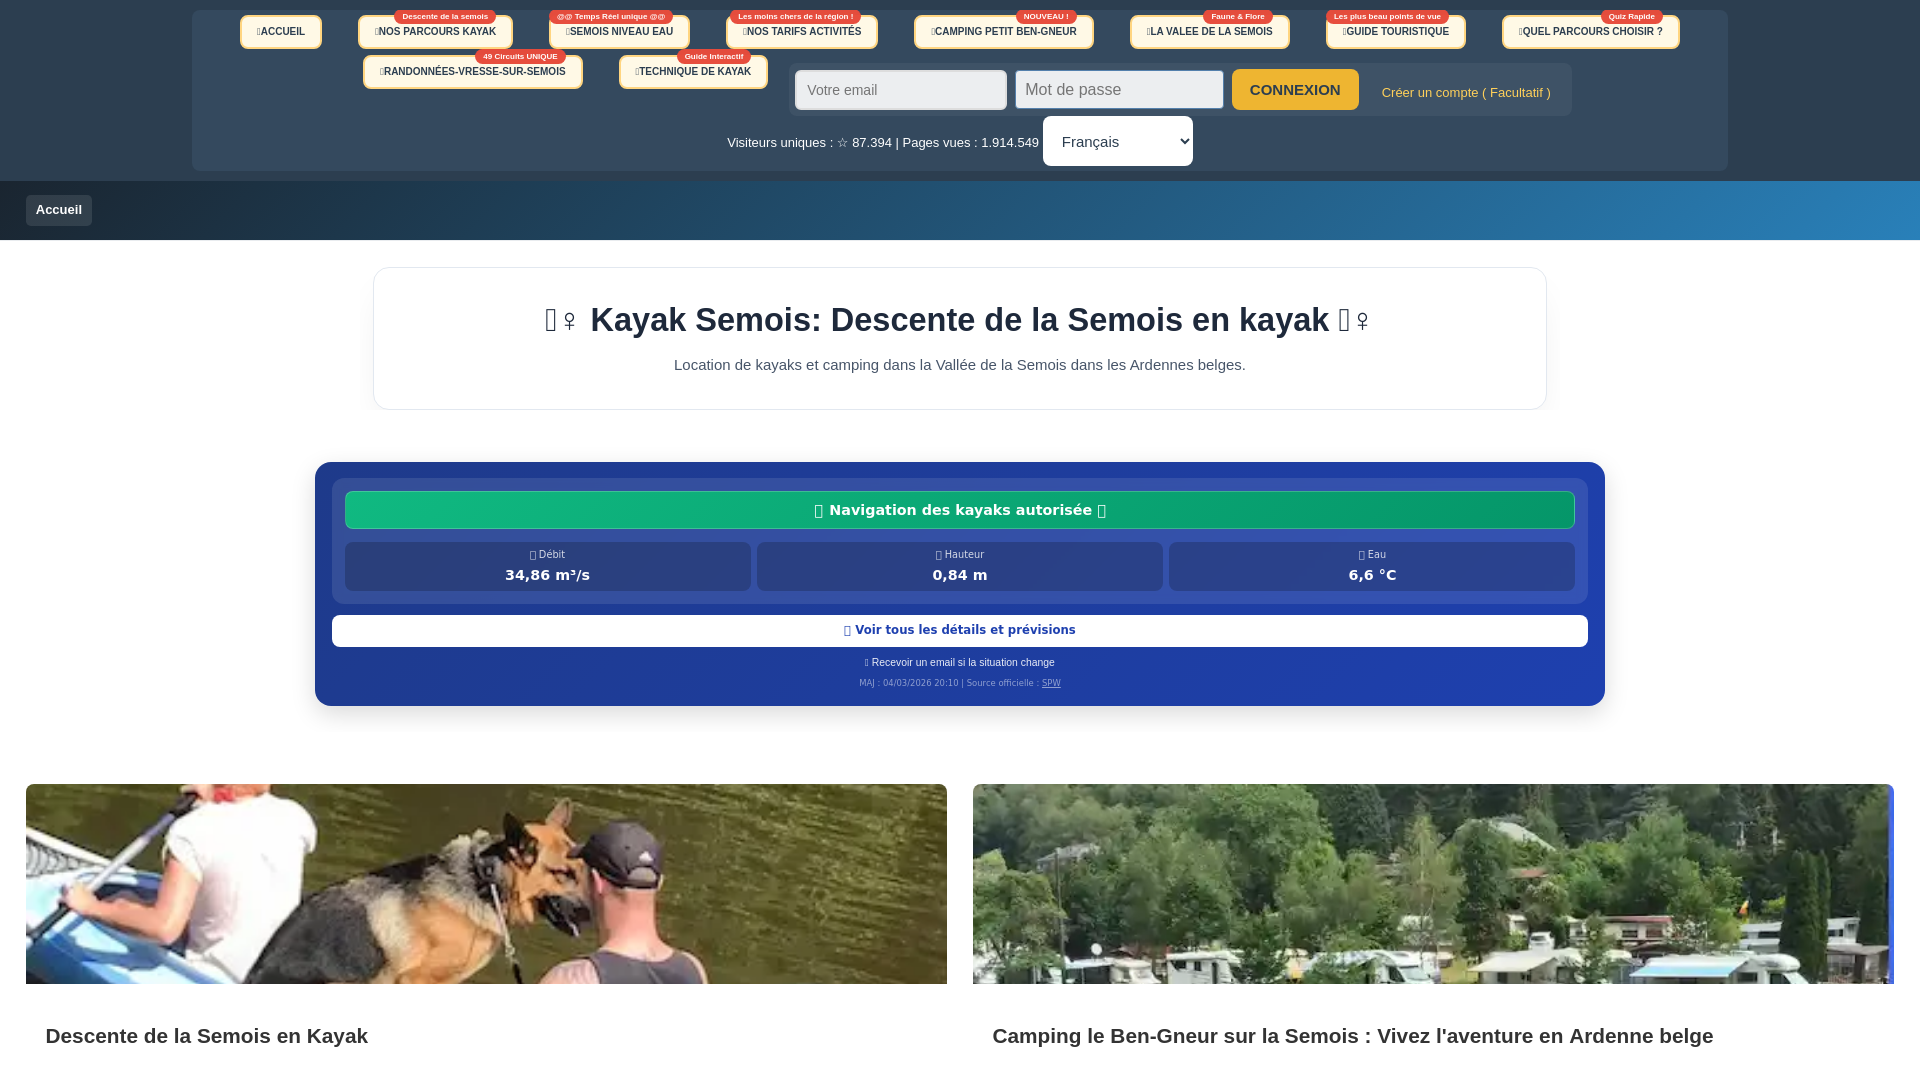Open CAMPING PETIT BEN-GNEUR page
The image size is (1920, 1080).
coord(1003,31)
